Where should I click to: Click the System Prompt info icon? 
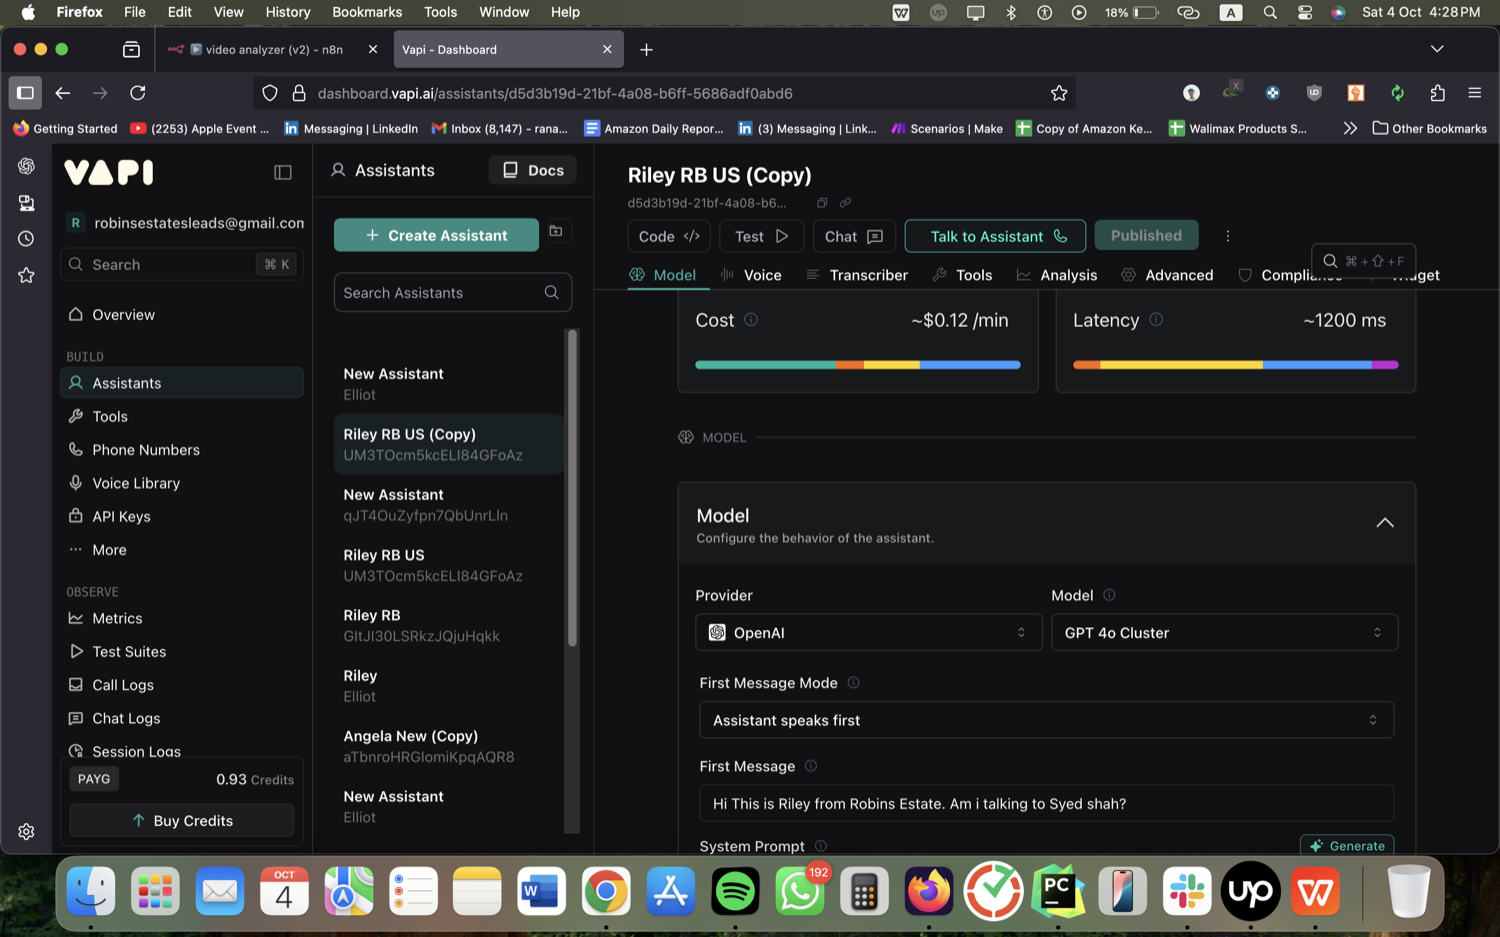click(x=821, y=846)
